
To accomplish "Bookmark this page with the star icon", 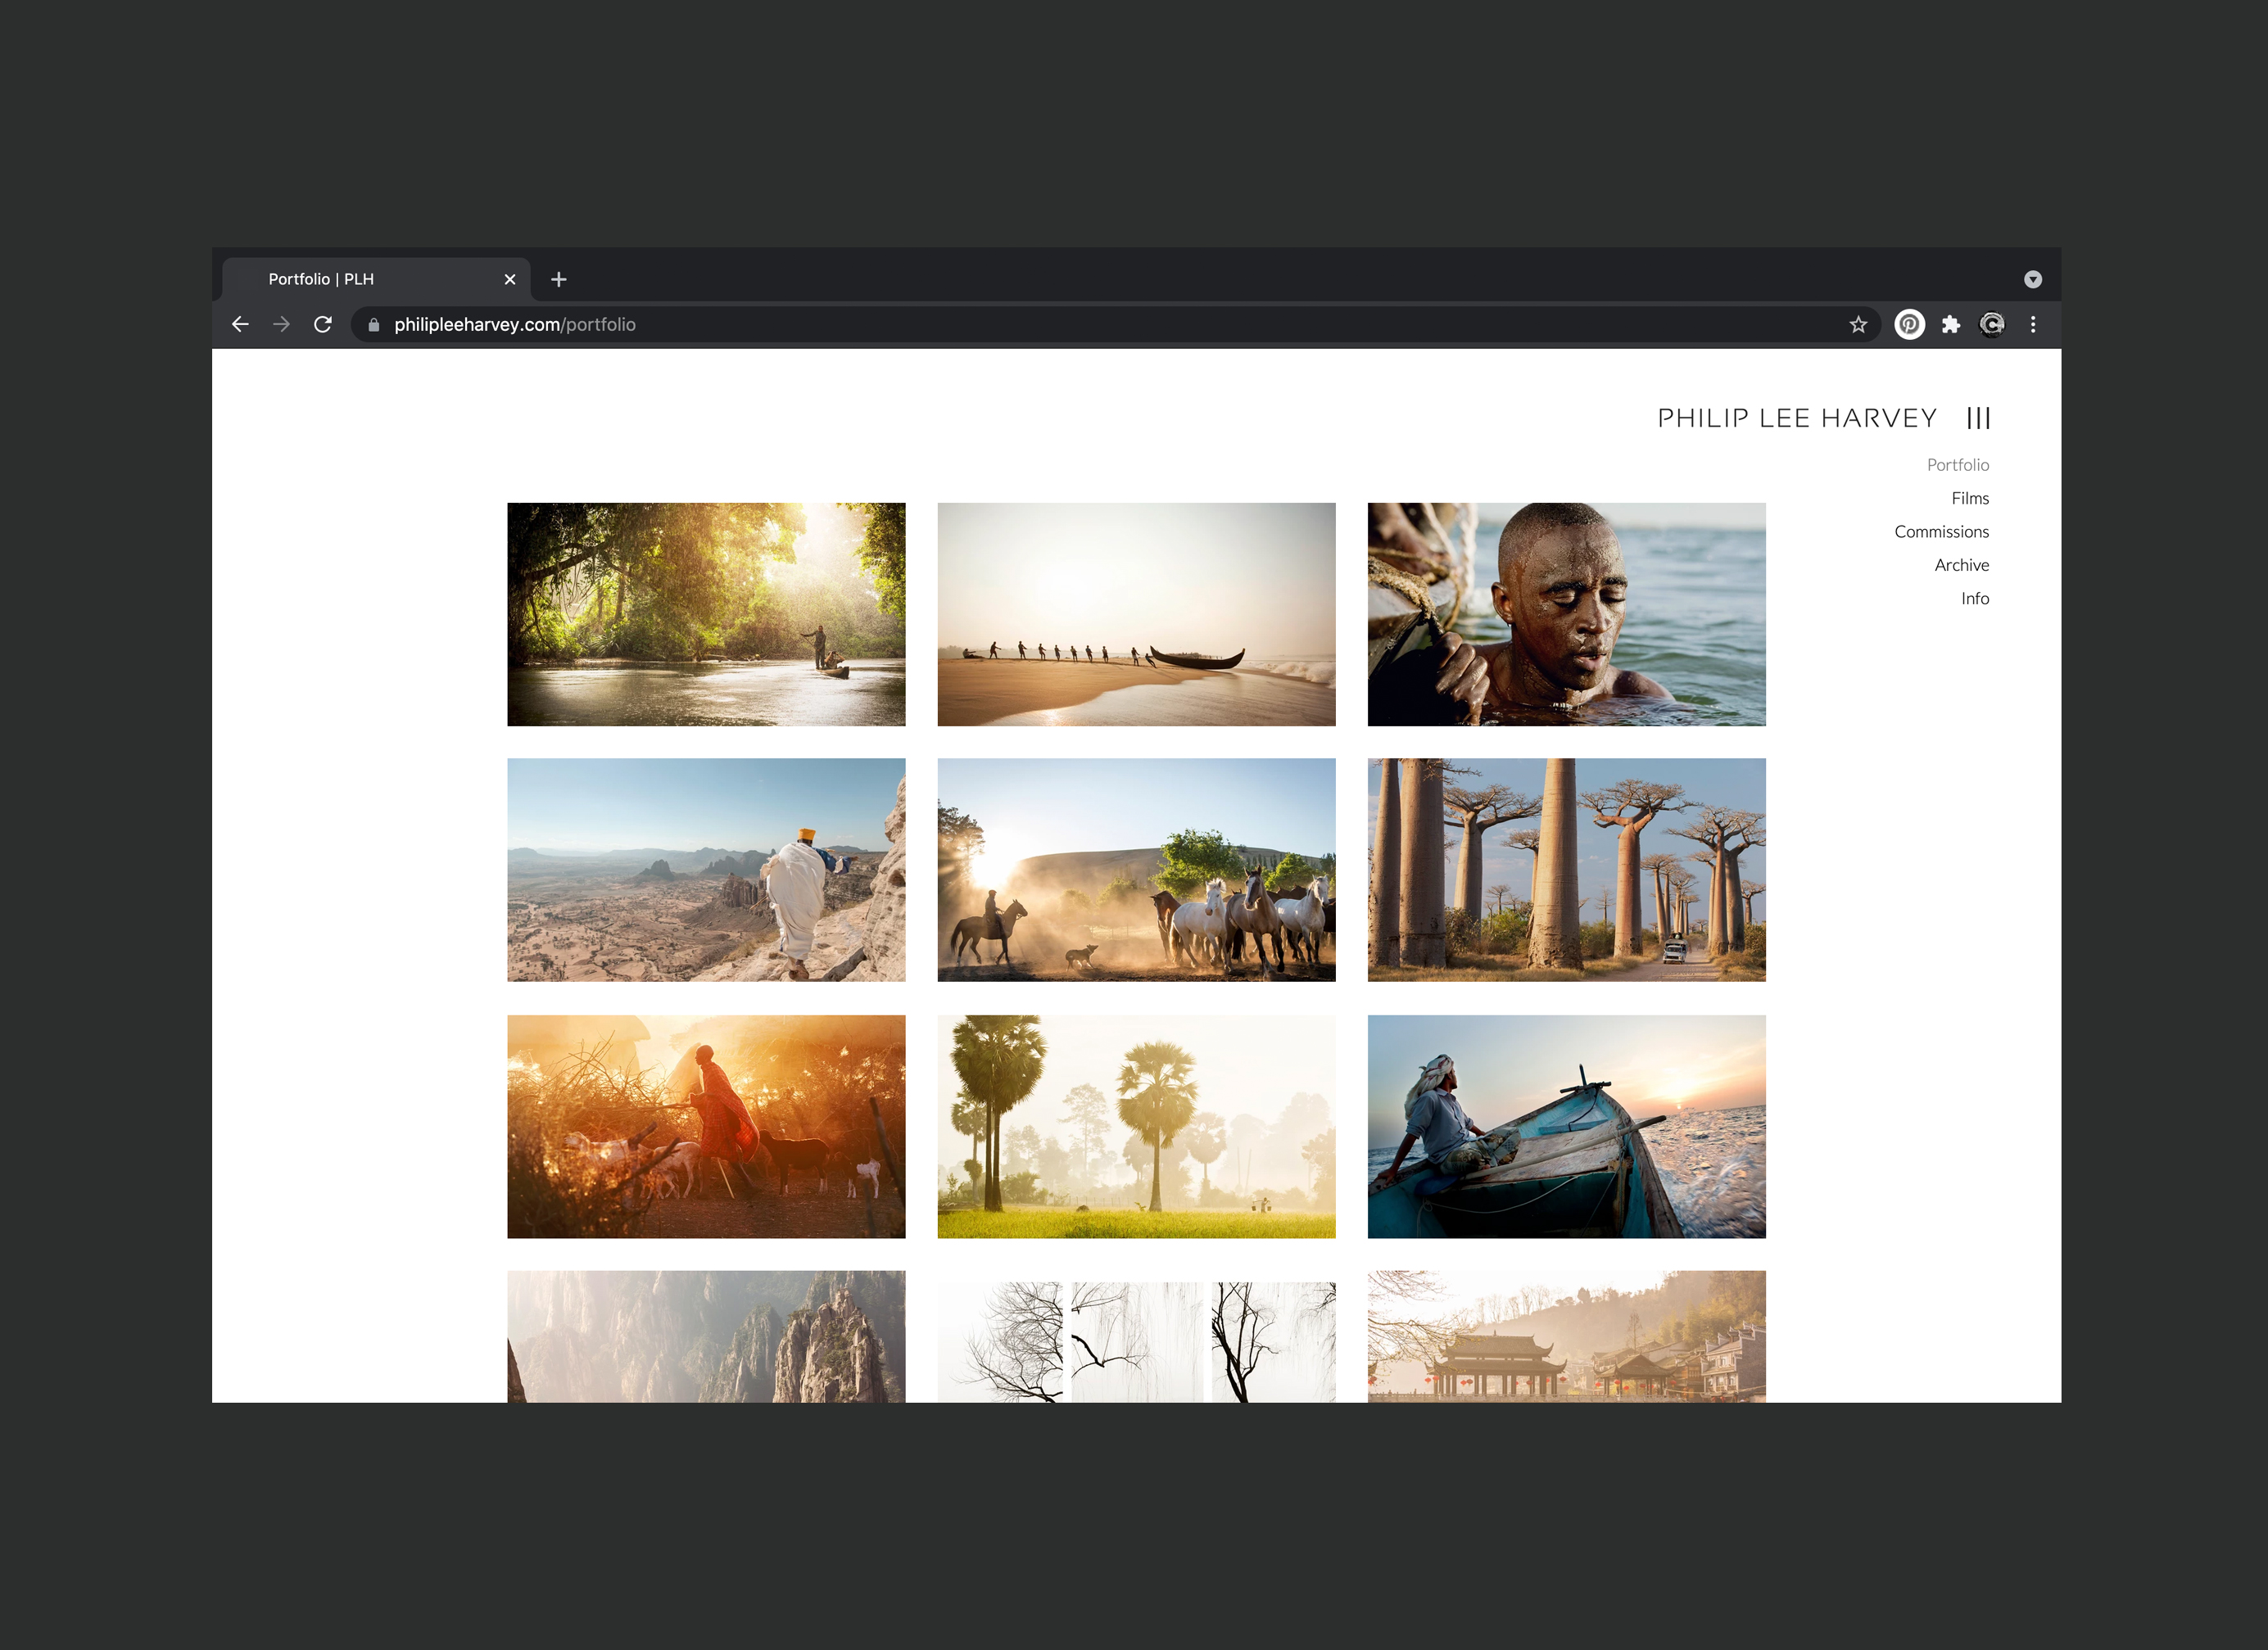I will point(1858,324).
